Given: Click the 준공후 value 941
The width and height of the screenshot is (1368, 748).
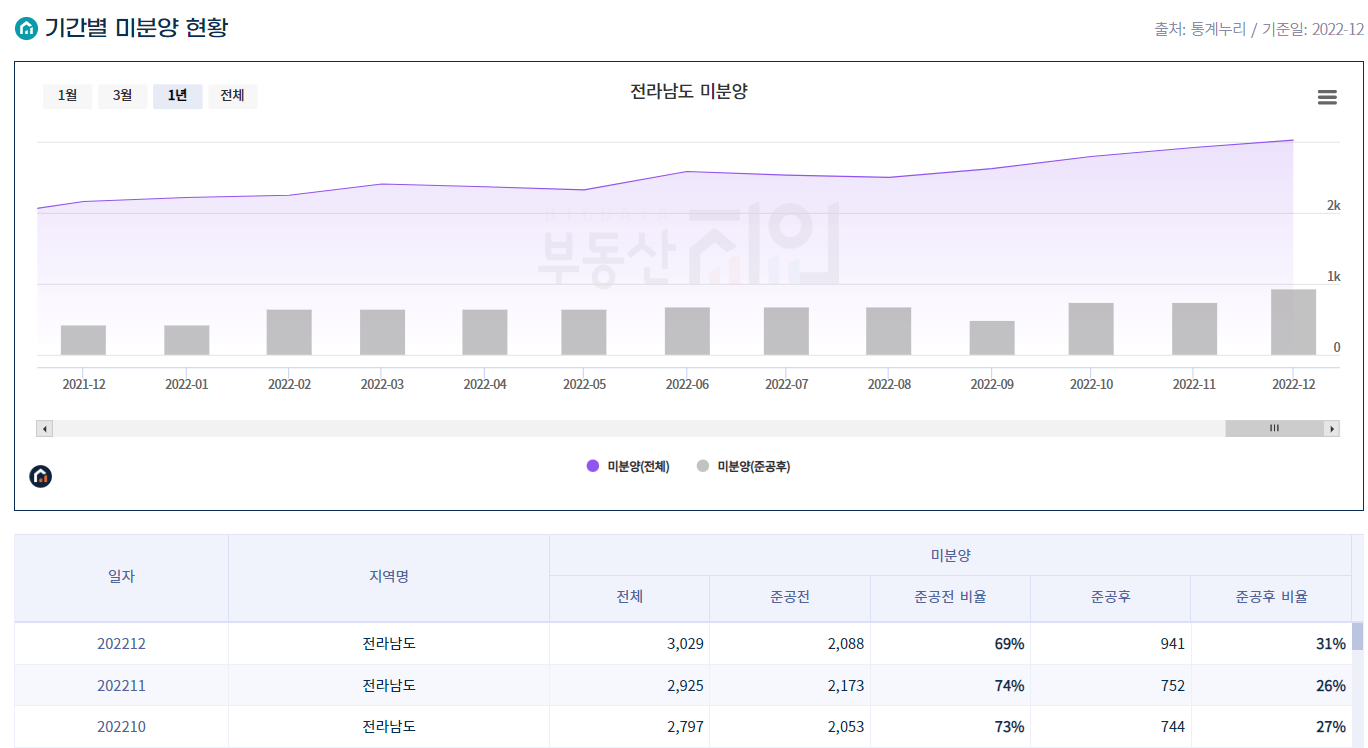Looking at the screenshot, I should pyautogui.click(x=1172, y=644).
